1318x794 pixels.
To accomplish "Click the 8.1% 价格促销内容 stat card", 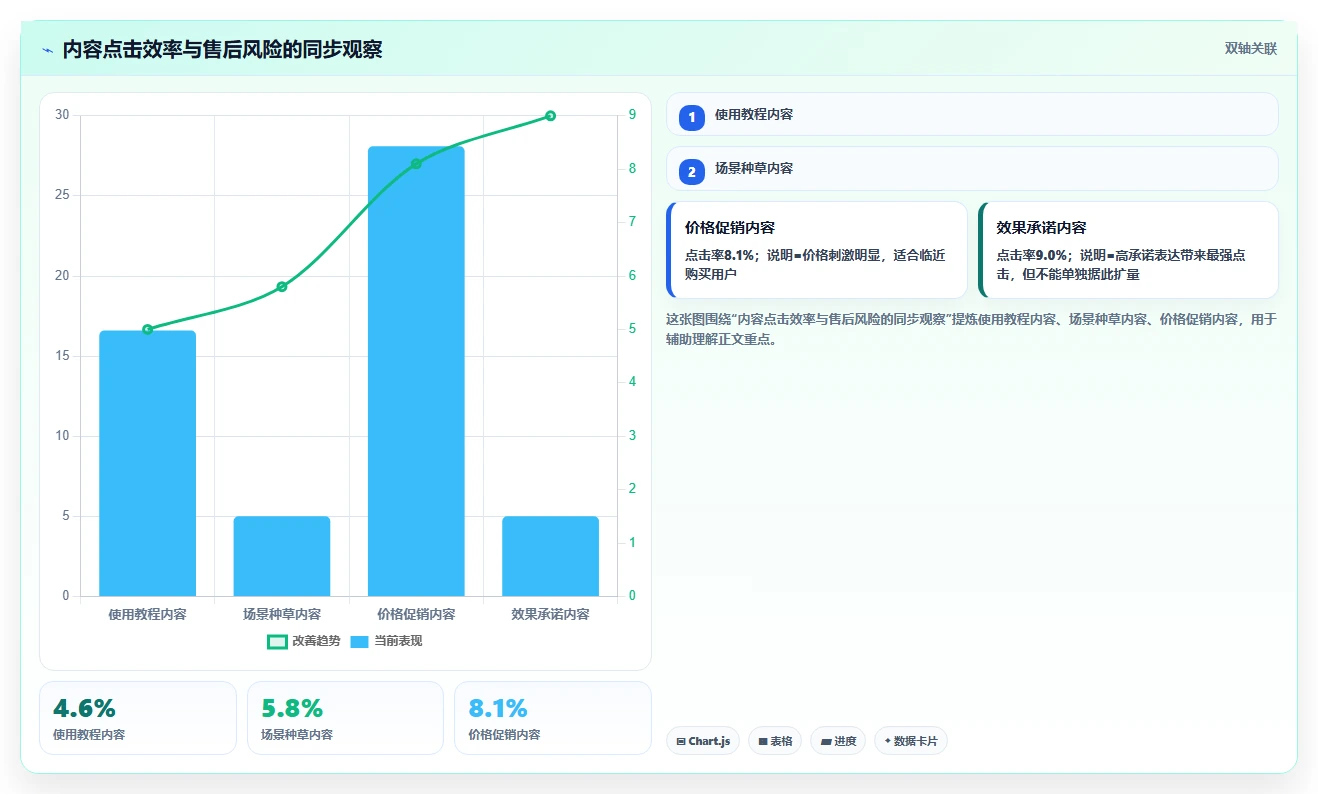I will [x=553, y=718].
